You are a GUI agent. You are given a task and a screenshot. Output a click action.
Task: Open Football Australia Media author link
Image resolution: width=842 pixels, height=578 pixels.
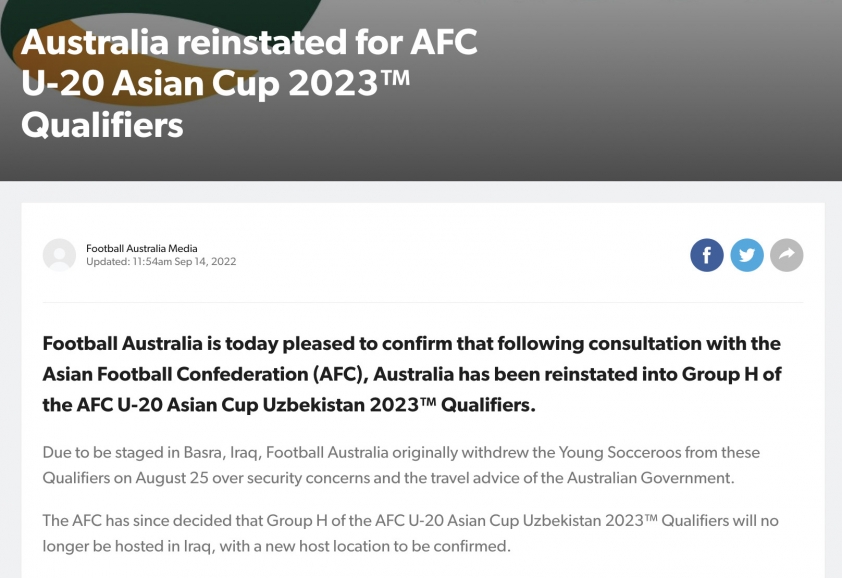coord(142,248)
